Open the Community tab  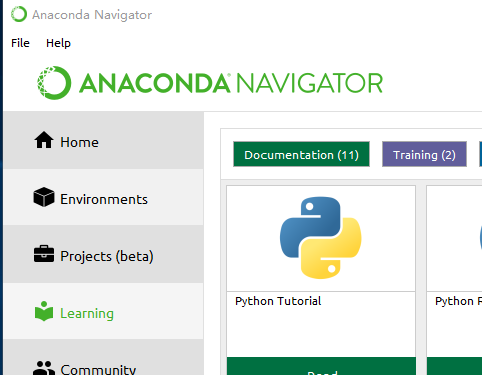click(x=104, y=357)
